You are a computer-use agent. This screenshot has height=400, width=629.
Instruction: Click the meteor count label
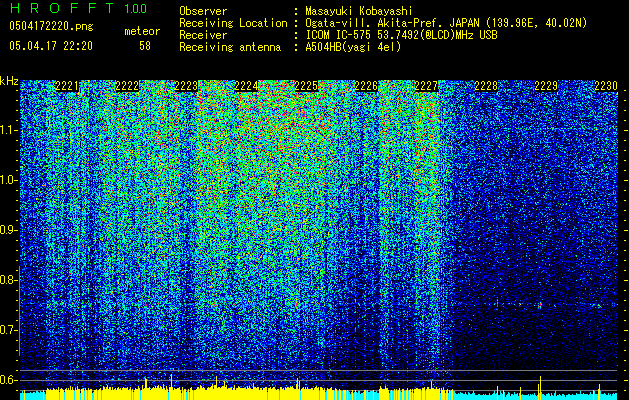[x=142, y=31]
